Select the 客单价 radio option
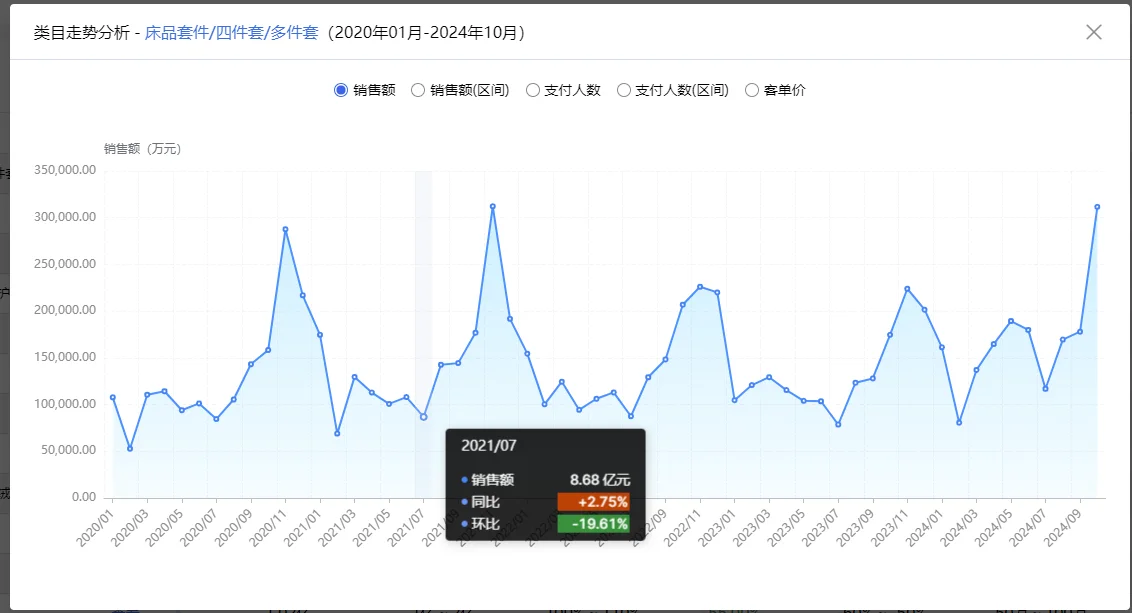The image size is (1132, 613). 775,90
